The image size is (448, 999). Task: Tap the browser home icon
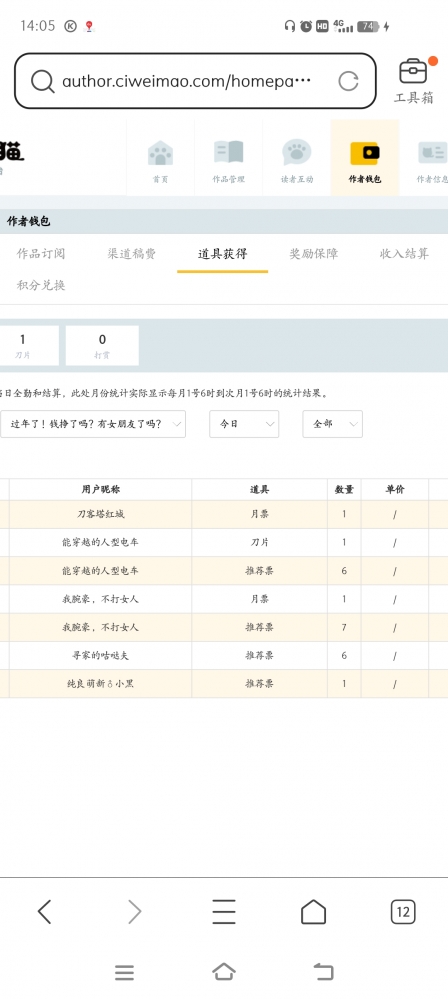(x=313, y=912)
